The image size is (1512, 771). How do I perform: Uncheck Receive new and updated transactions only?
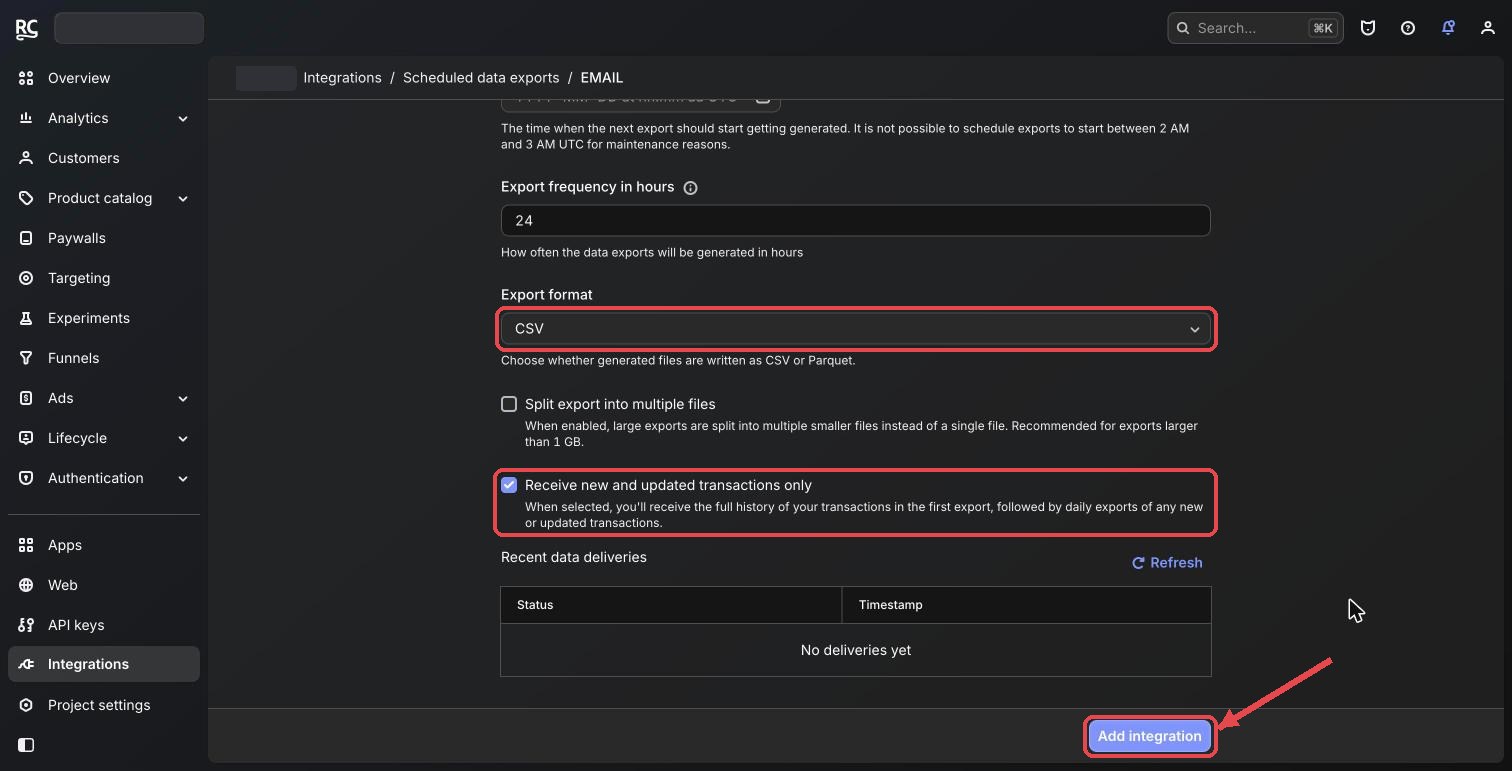(x=509, y=485)
